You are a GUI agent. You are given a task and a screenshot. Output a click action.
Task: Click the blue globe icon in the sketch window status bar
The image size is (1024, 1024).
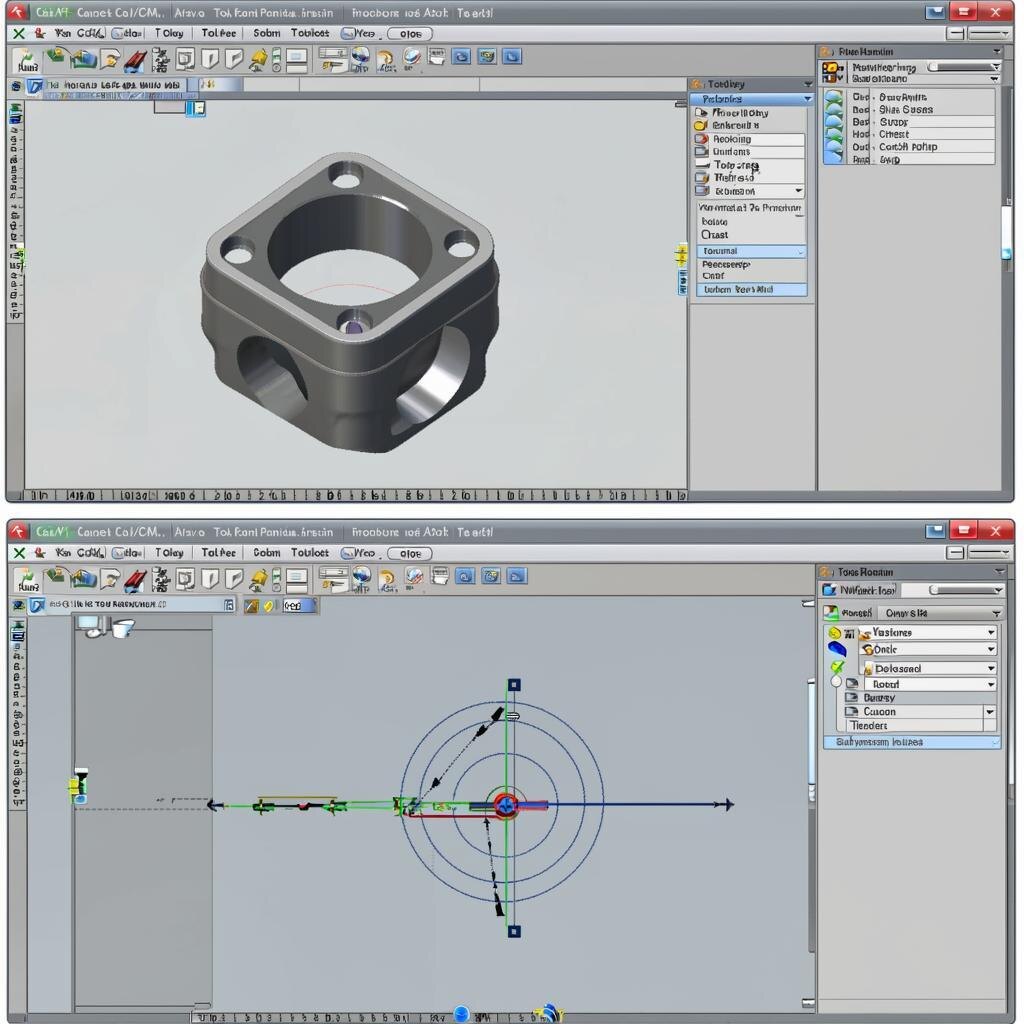tap(461, 1014)
